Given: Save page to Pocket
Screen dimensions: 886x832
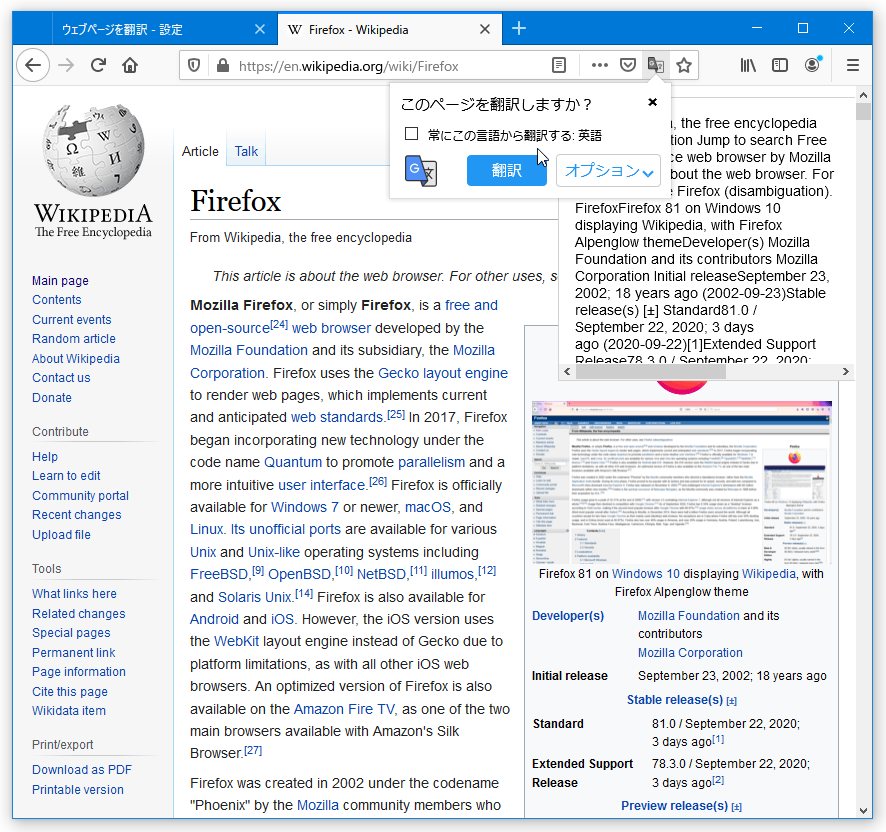Looking at the screenshot, I should 628,66.
